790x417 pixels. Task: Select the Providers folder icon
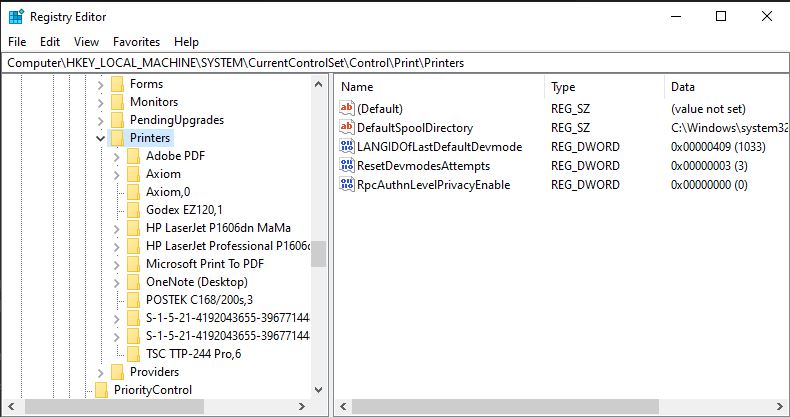click(117, 372)
